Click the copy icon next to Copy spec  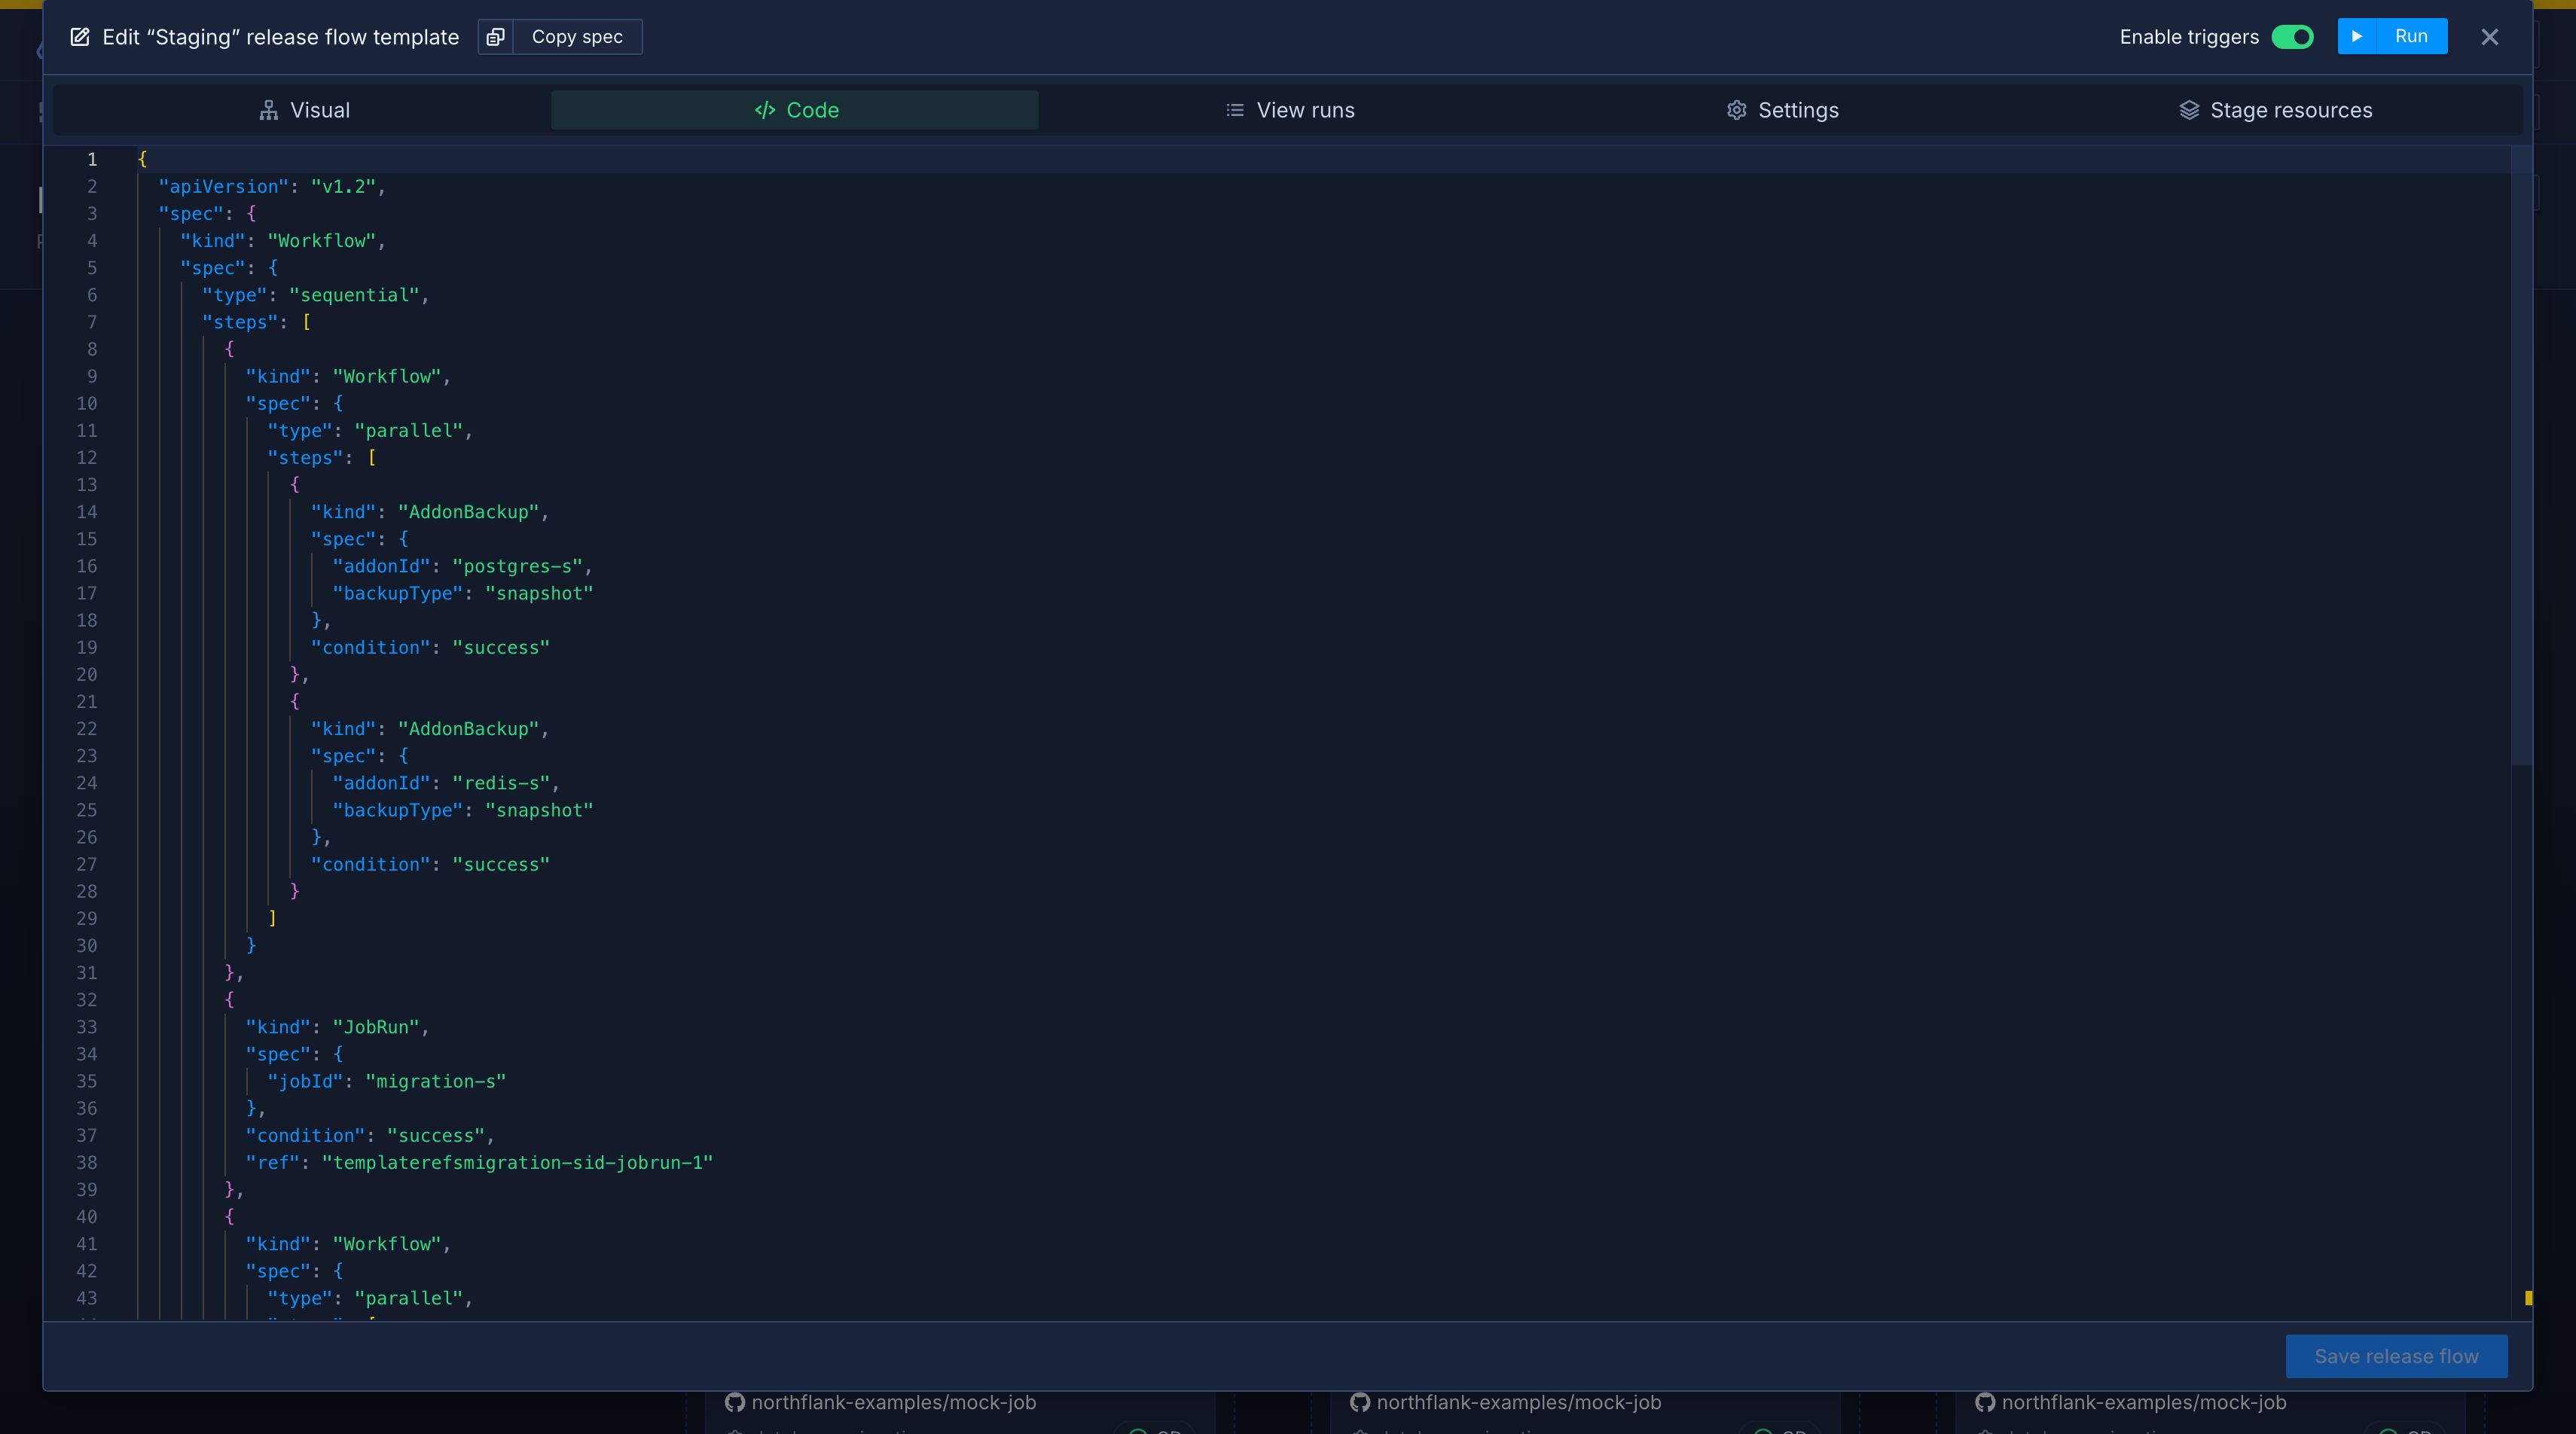coord(495,37)
